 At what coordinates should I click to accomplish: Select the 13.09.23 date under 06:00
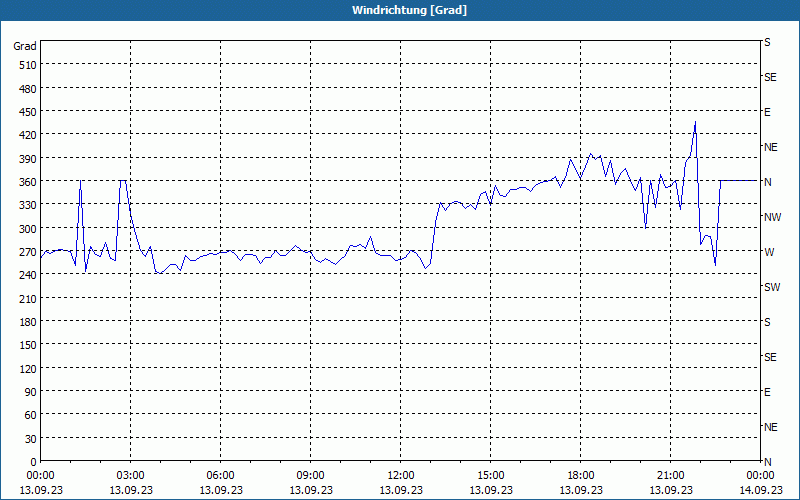[220, 490]
